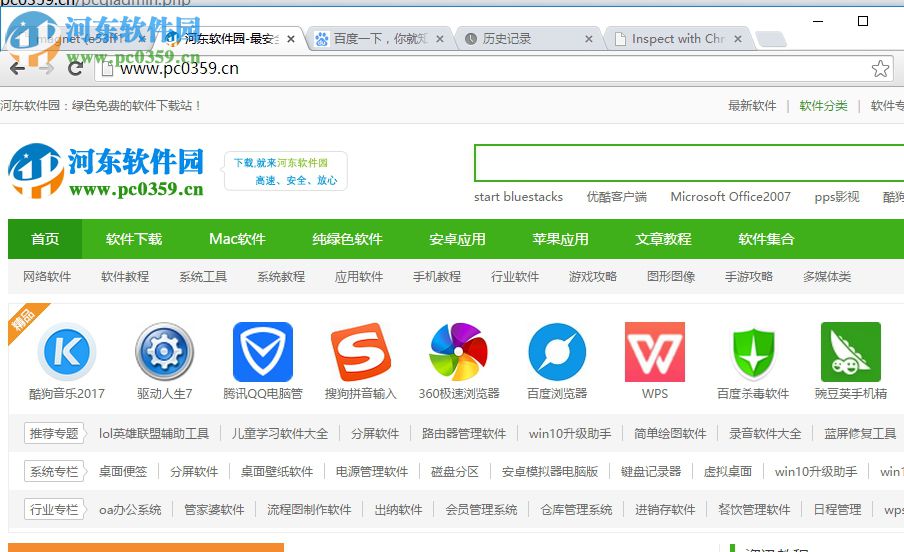Open the lol英雄联盟辅助工具 topic

point(154,433)
